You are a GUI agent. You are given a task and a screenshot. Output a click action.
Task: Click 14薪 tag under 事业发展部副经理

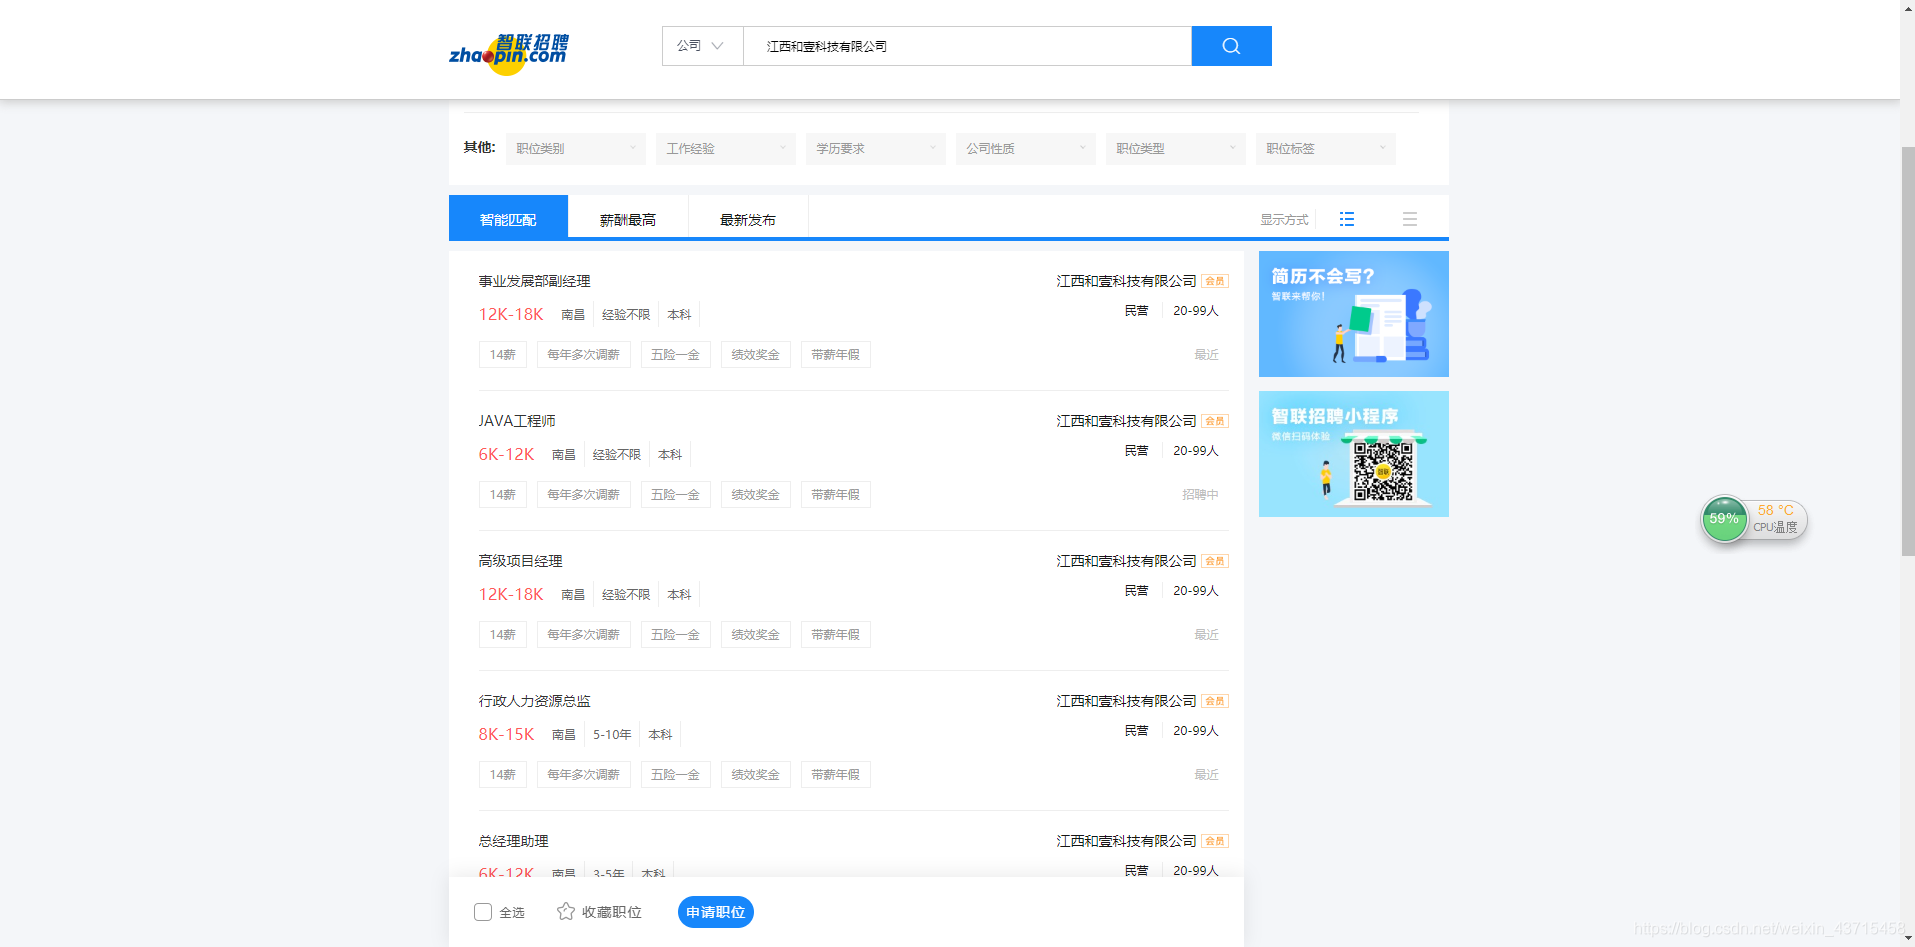(503, 355)
